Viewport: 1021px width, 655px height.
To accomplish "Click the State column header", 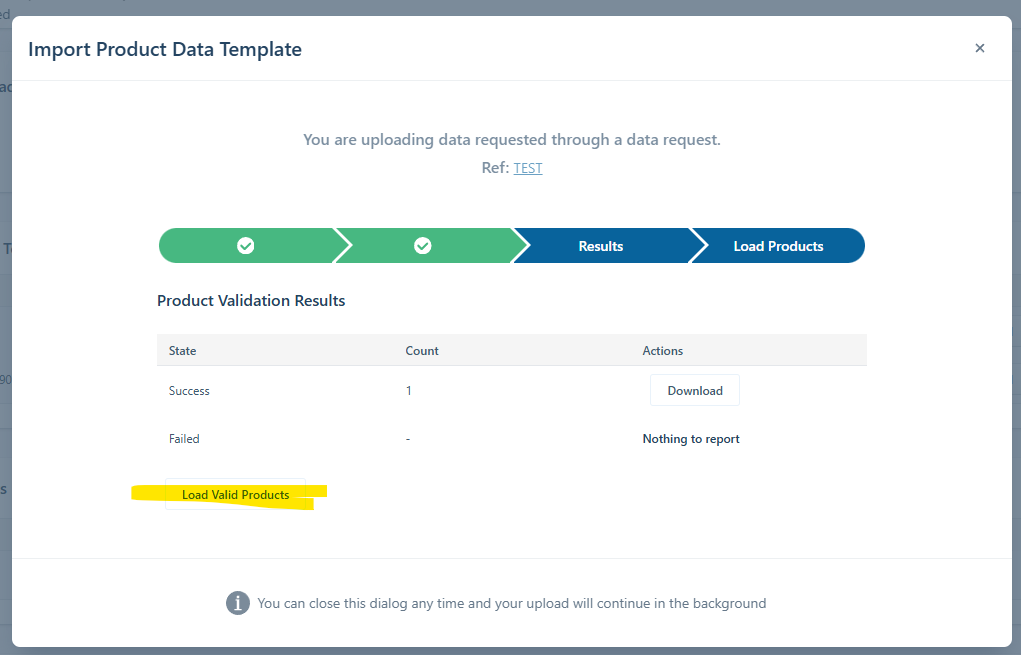I will tap(183, 351).
